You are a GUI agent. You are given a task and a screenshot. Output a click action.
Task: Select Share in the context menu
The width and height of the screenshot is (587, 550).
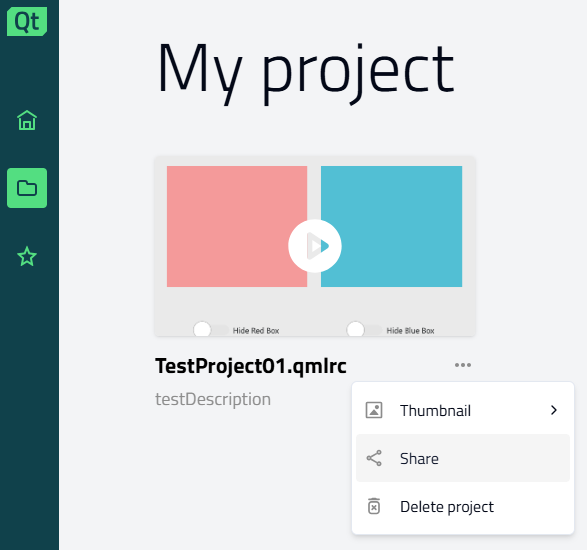463,458
